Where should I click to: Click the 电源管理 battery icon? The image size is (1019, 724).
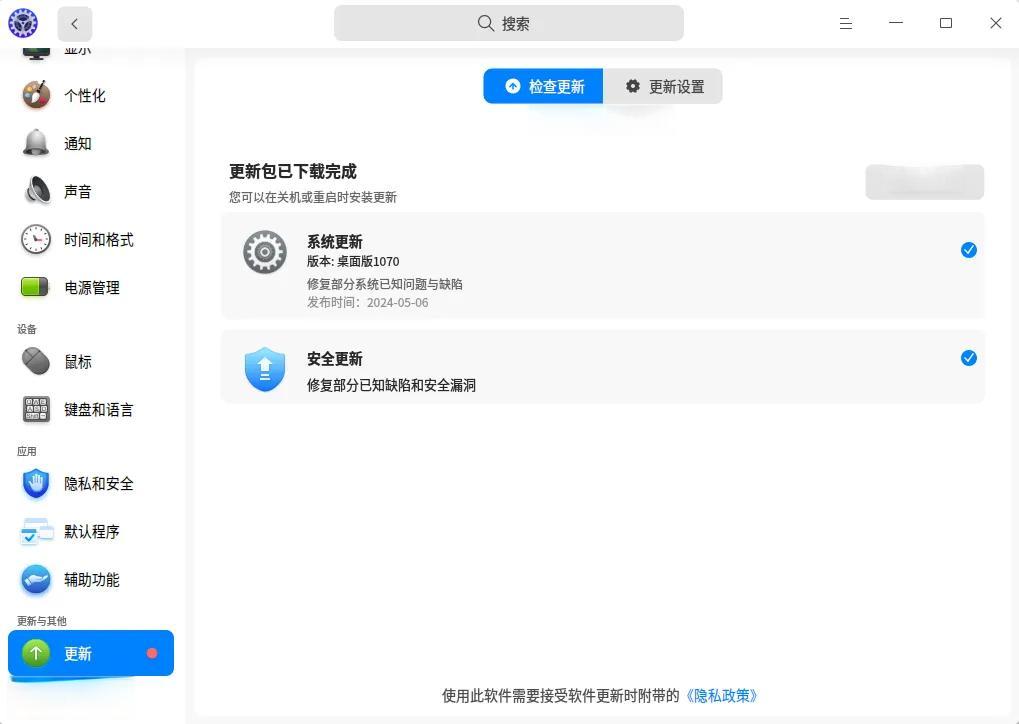pos(36,287)
